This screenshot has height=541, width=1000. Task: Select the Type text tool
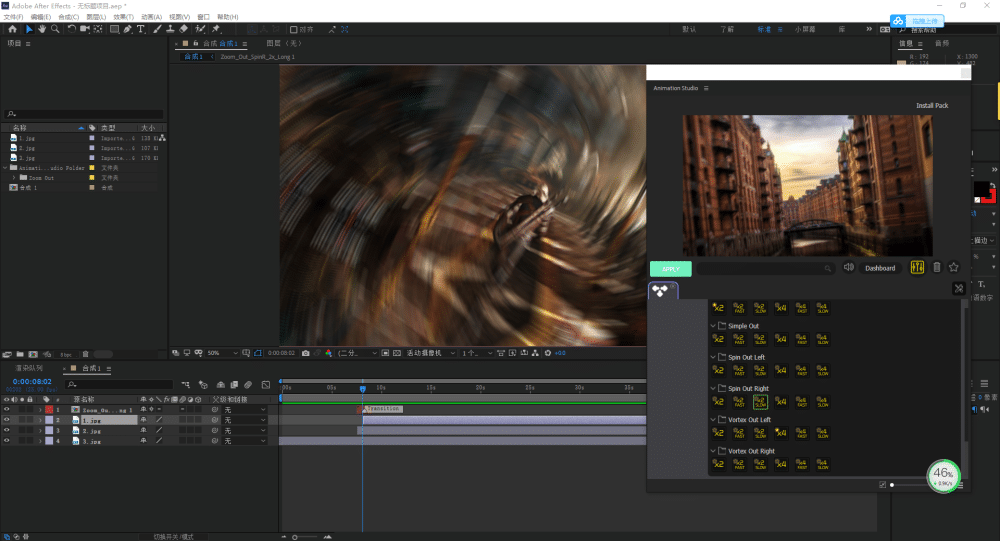pyautogui.click(x=141, y=29)
